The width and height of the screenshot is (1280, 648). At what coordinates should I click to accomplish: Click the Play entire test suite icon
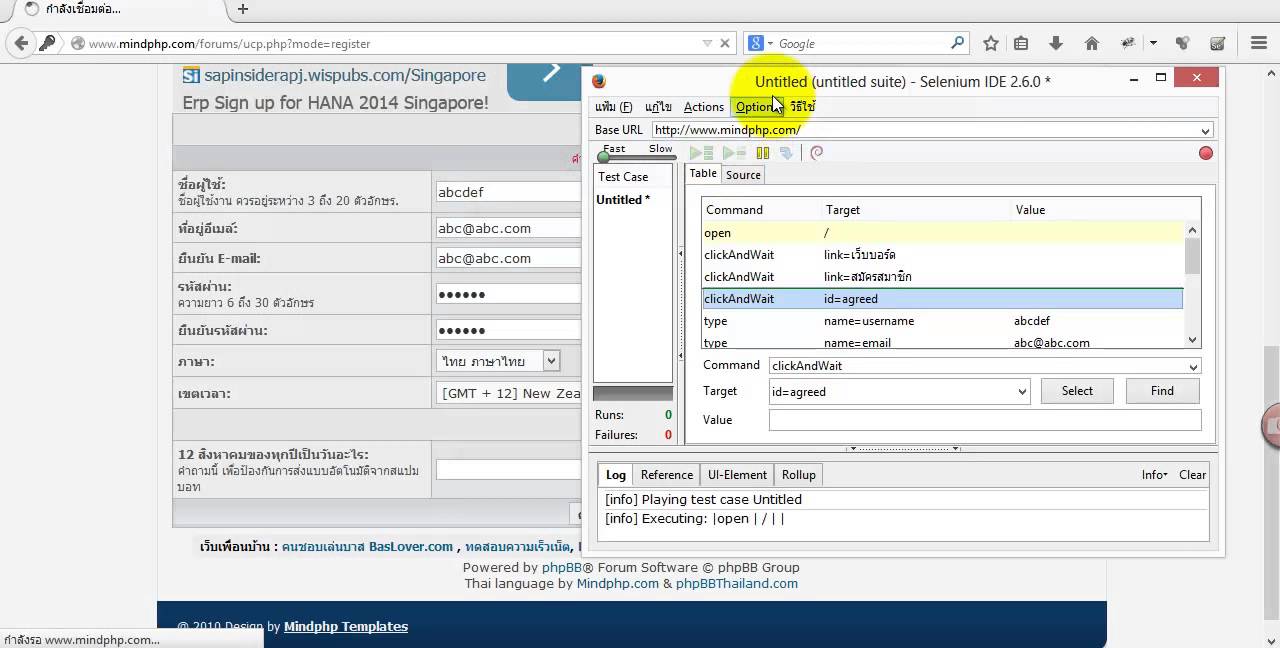click(x=701, y=153)
